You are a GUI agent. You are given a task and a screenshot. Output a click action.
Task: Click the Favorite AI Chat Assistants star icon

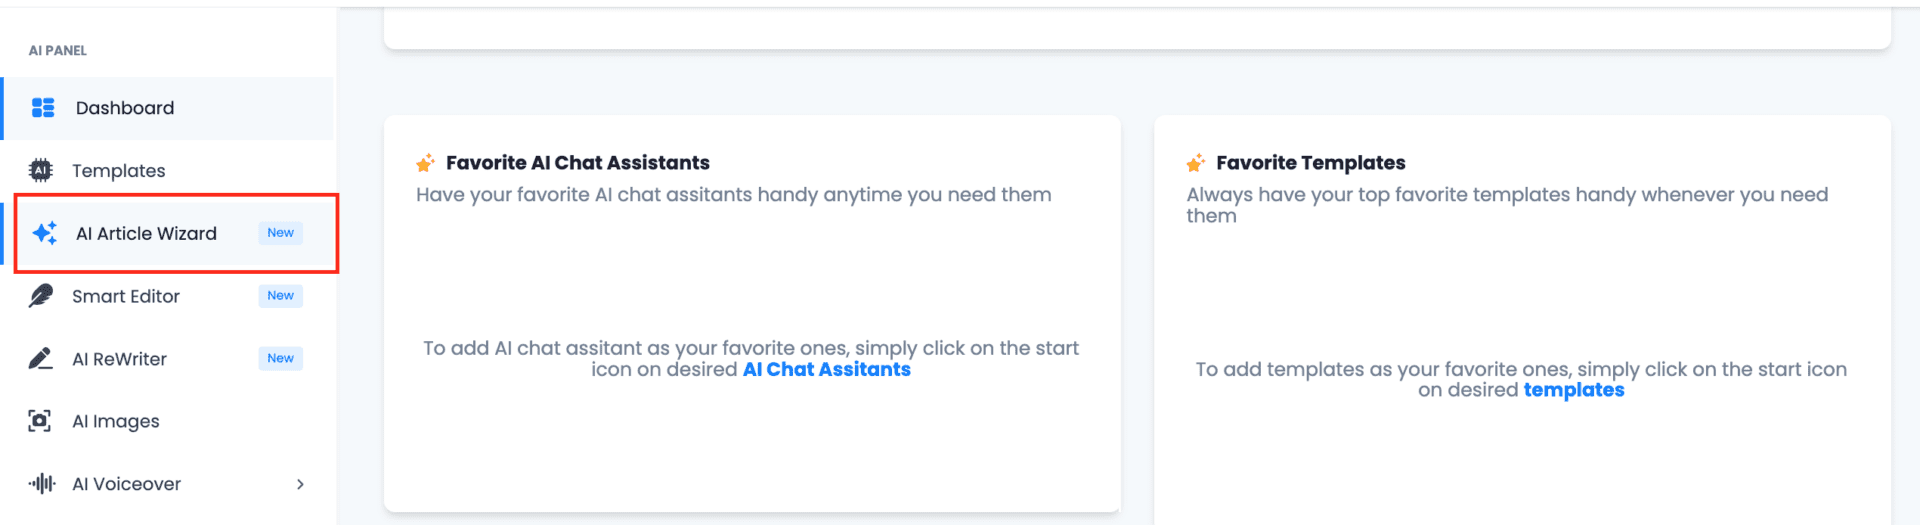click(426, 163)
